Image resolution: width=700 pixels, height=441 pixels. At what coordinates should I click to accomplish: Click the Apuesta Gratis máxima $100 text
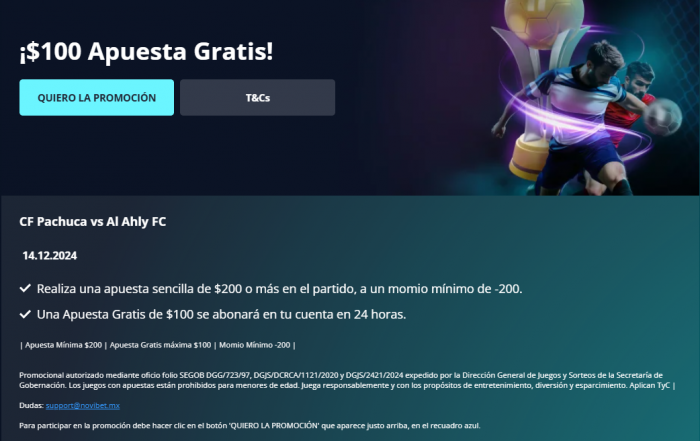pos(160,345)
